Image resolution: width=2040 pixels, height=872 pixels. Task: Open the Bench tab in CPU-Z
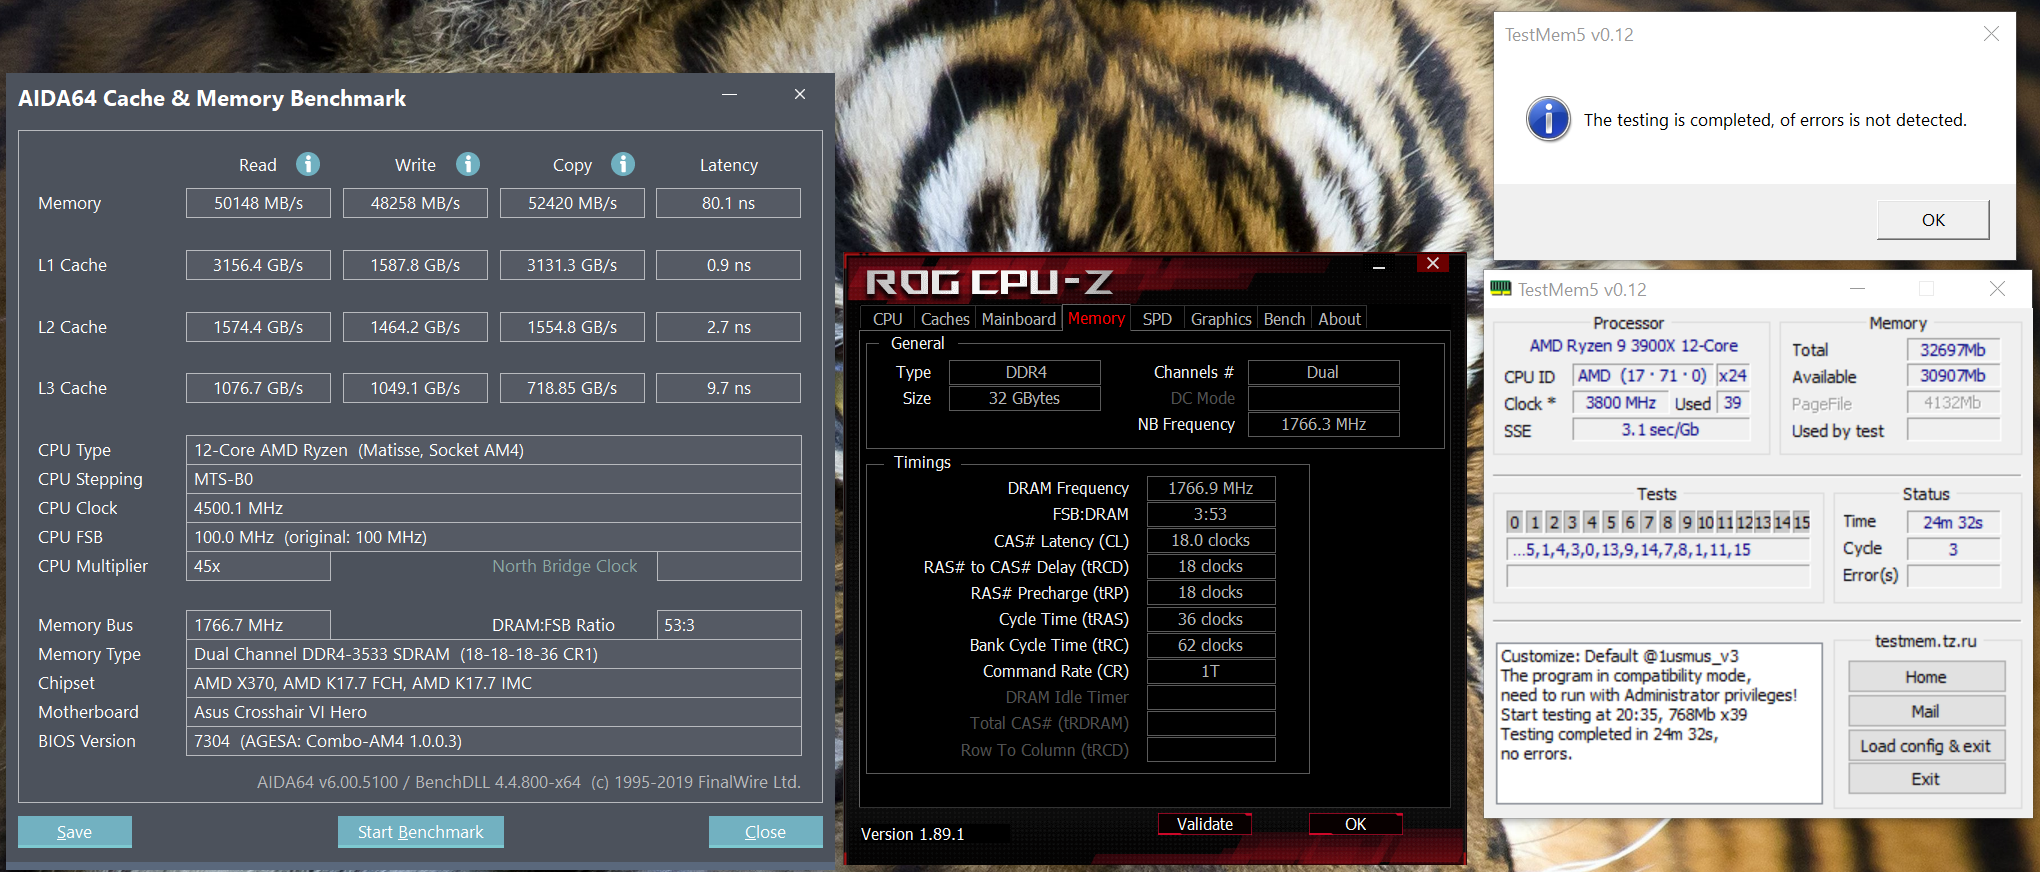point(1284,319)
